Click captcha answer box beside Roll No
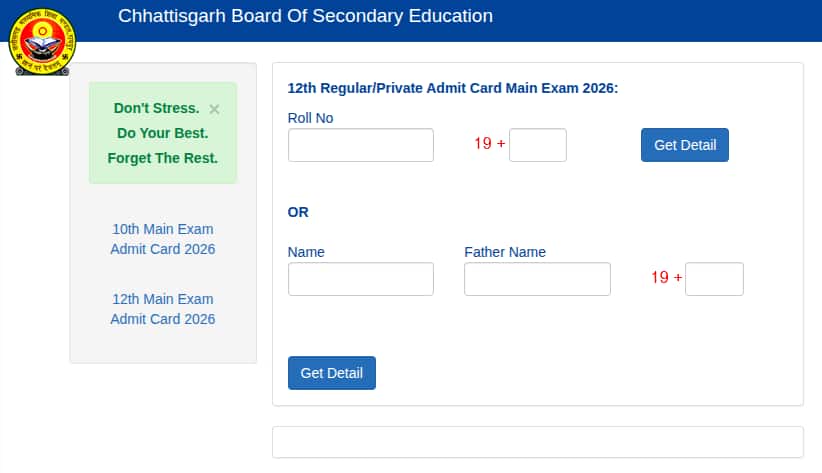 (x=538, y=145)
